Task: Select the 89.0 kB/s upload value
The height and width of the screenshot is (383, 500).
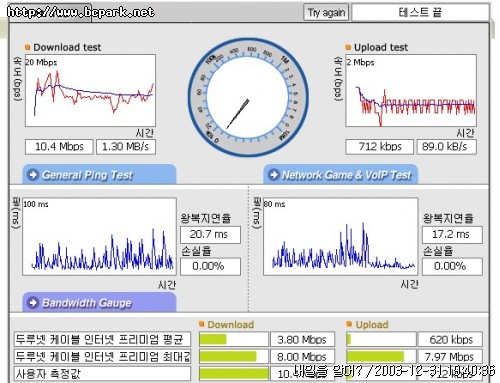Action: point(447,147)
